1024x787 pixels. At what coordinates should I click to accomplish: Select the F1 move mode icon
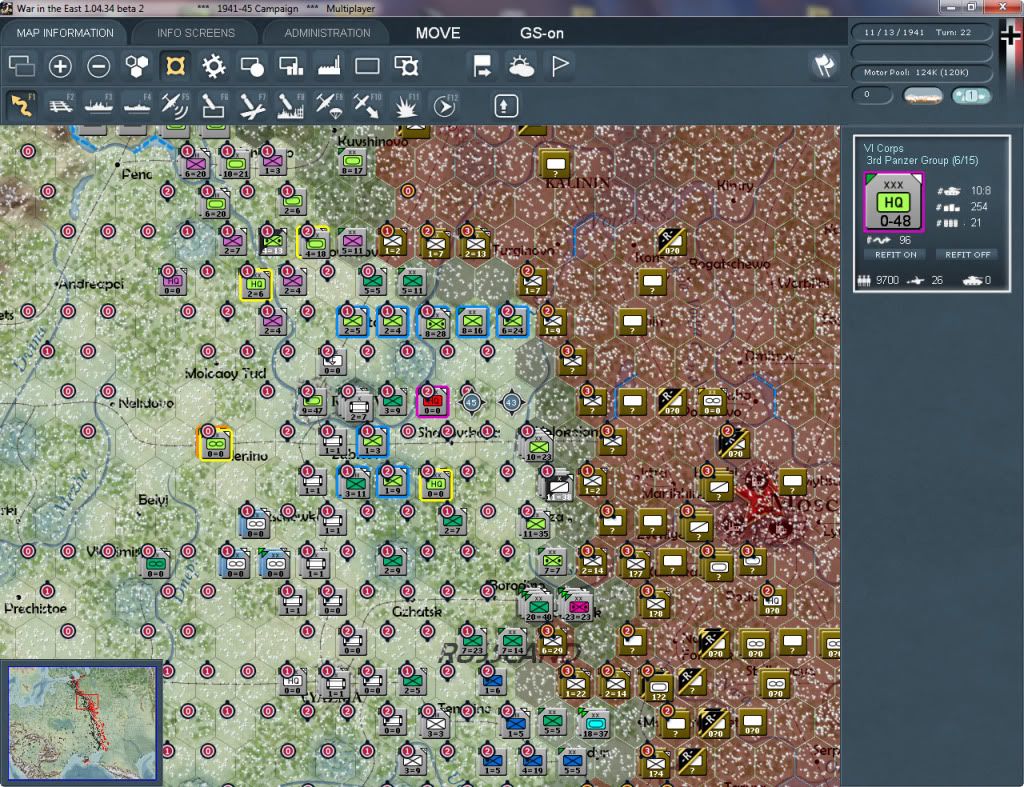point(22,105)
